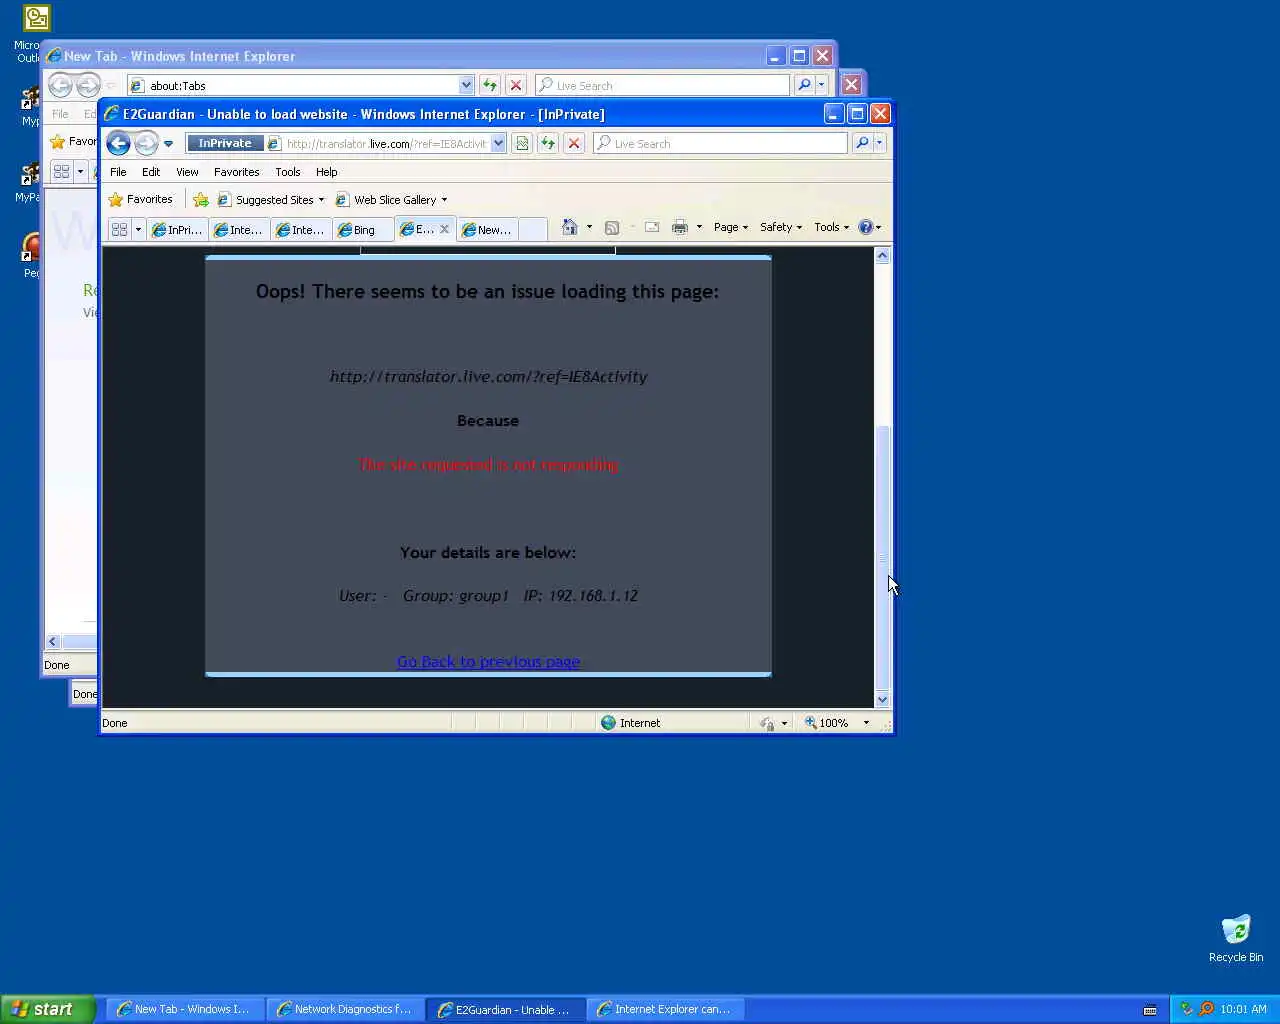Click the Quick Tabs grid icon
Viewport: 1280px width, 1024px height.
pyautogui.click(x=119, y=229)
